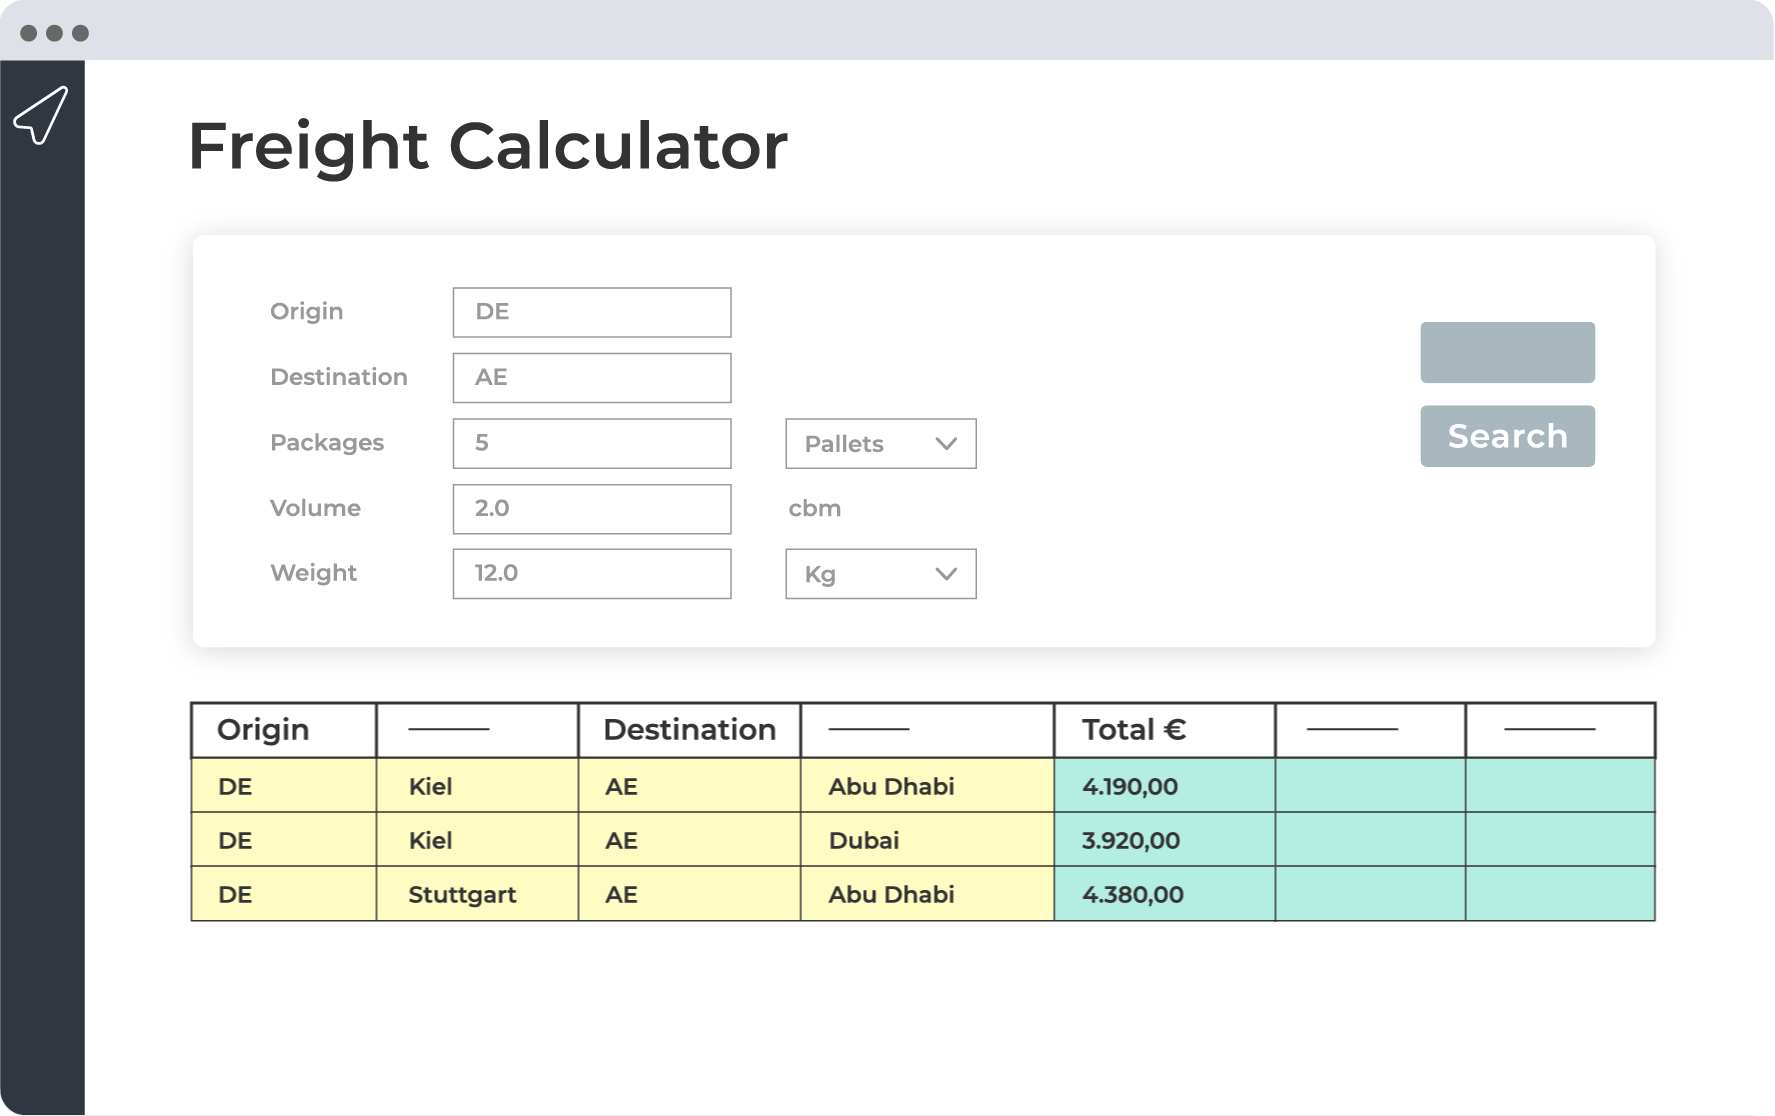Click the Volume field showing 2.0
This screenshot has height=1116, width=1775.
(592, 509)
